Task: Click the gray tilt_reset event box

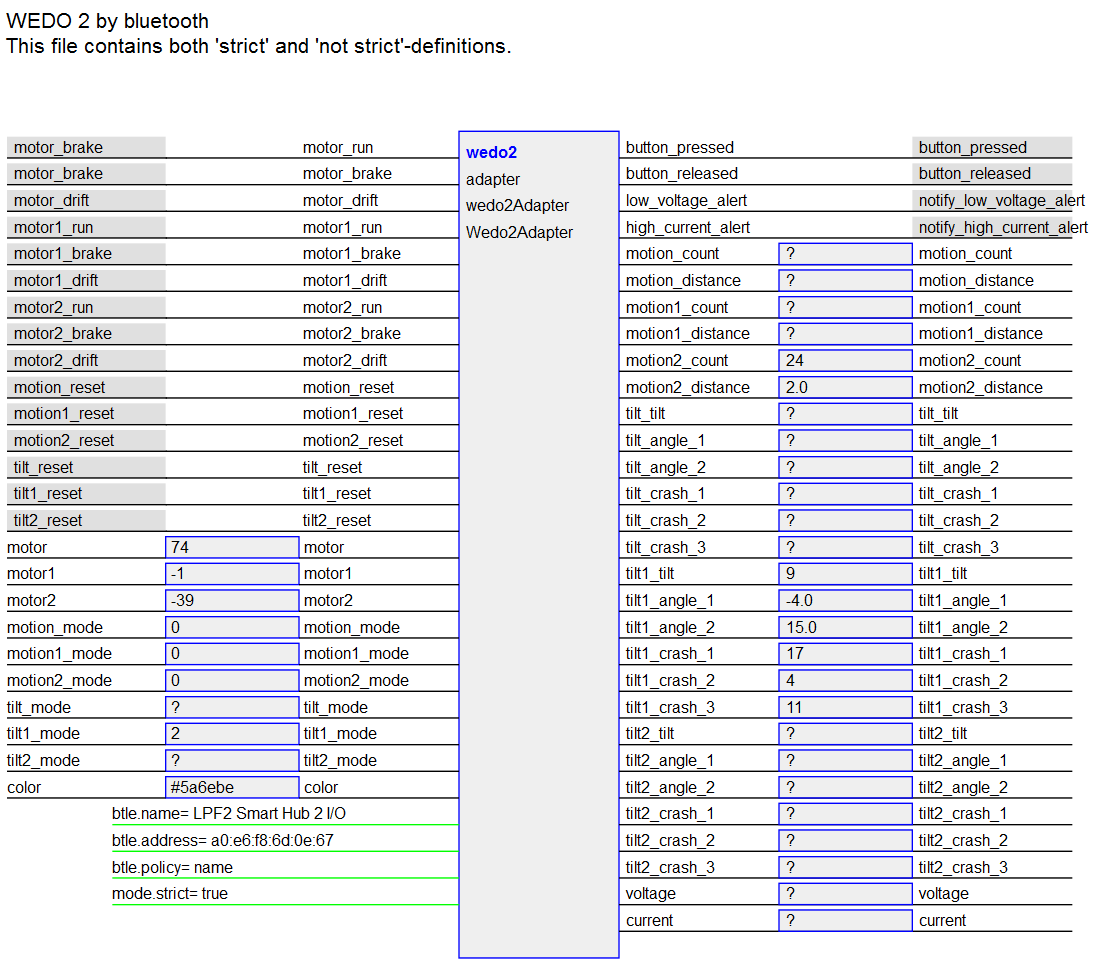Action: tap(86, 468)
